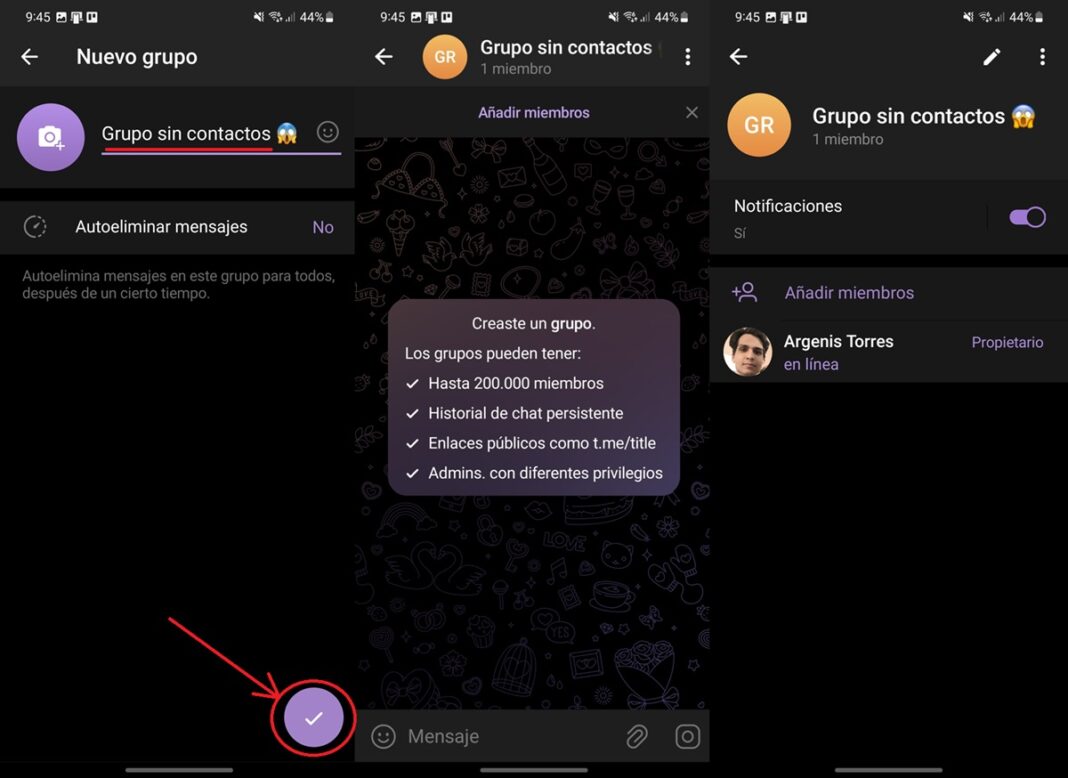Open the GR avatar in chat header

(x=445, y=57)
